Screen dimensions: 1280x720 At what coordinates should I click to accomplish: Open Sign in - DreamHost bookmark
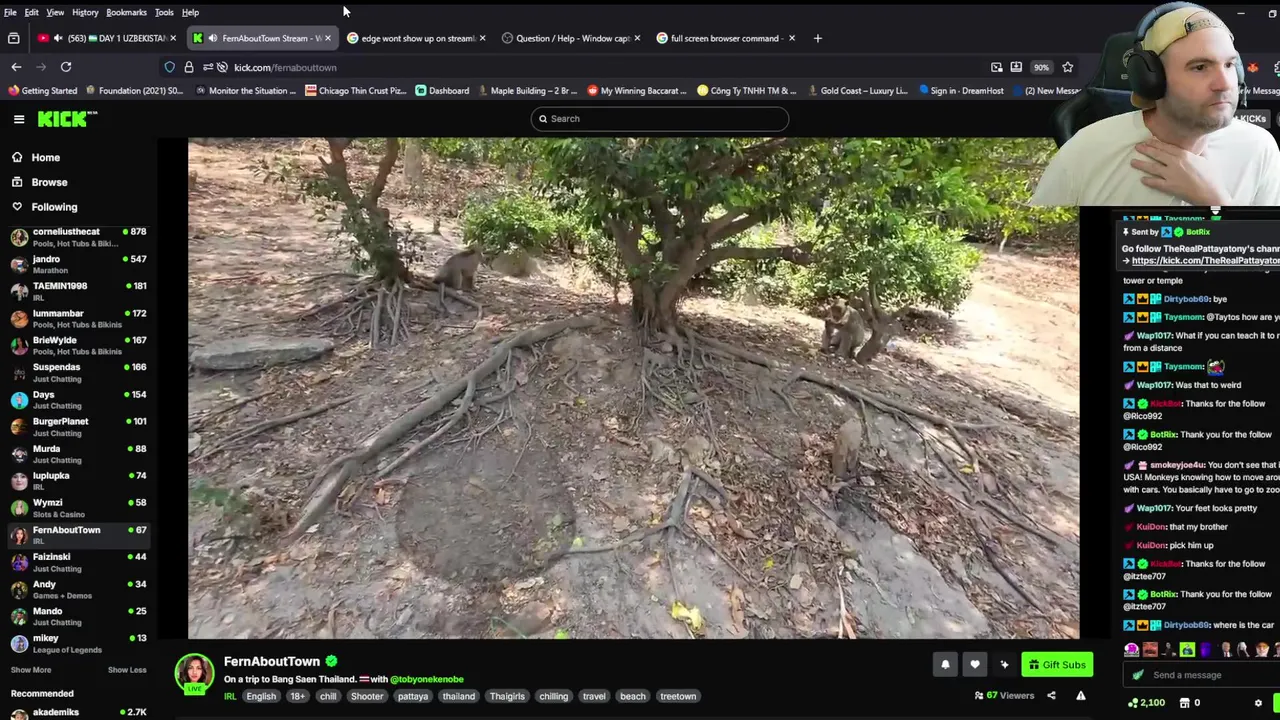(x=960, y=91)
